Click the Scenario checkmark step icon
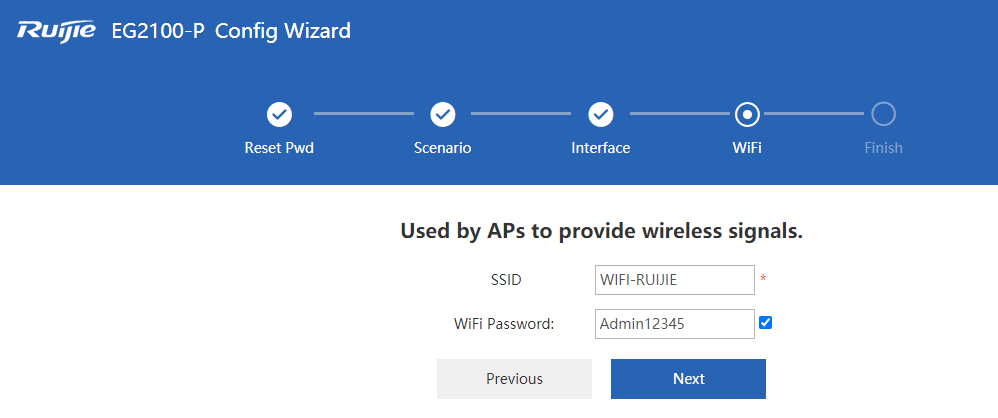 point(442,114)
